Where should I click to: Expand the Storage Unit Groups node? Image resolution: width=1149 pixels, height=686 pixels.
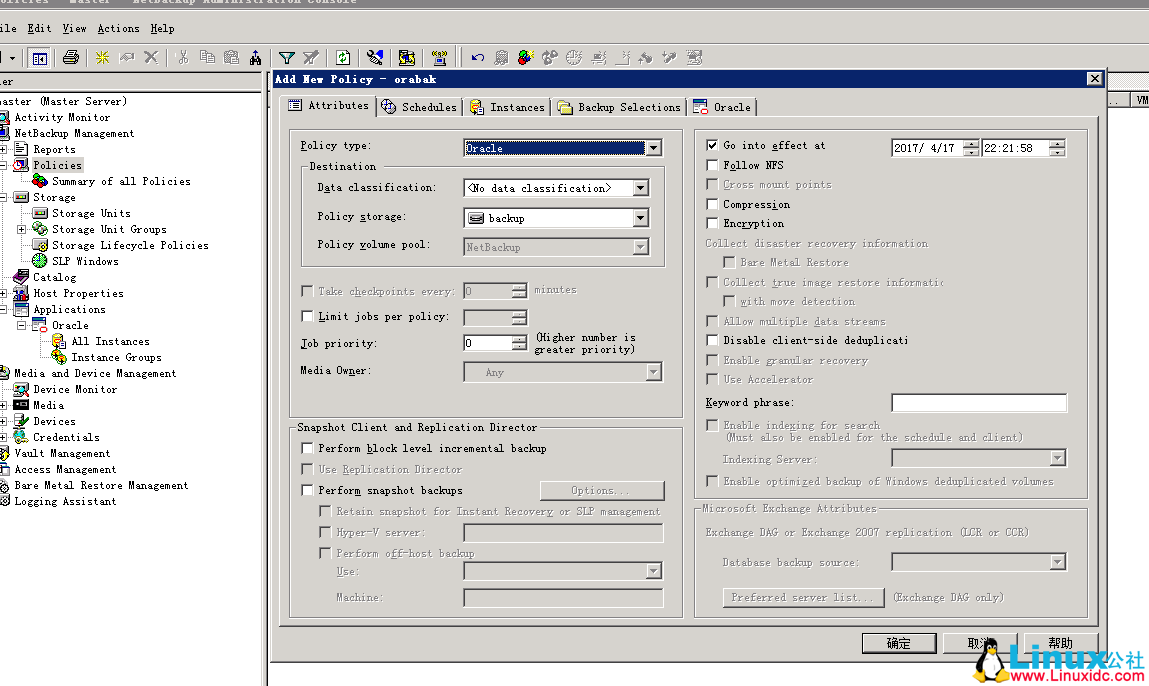(x=22, y=229)
